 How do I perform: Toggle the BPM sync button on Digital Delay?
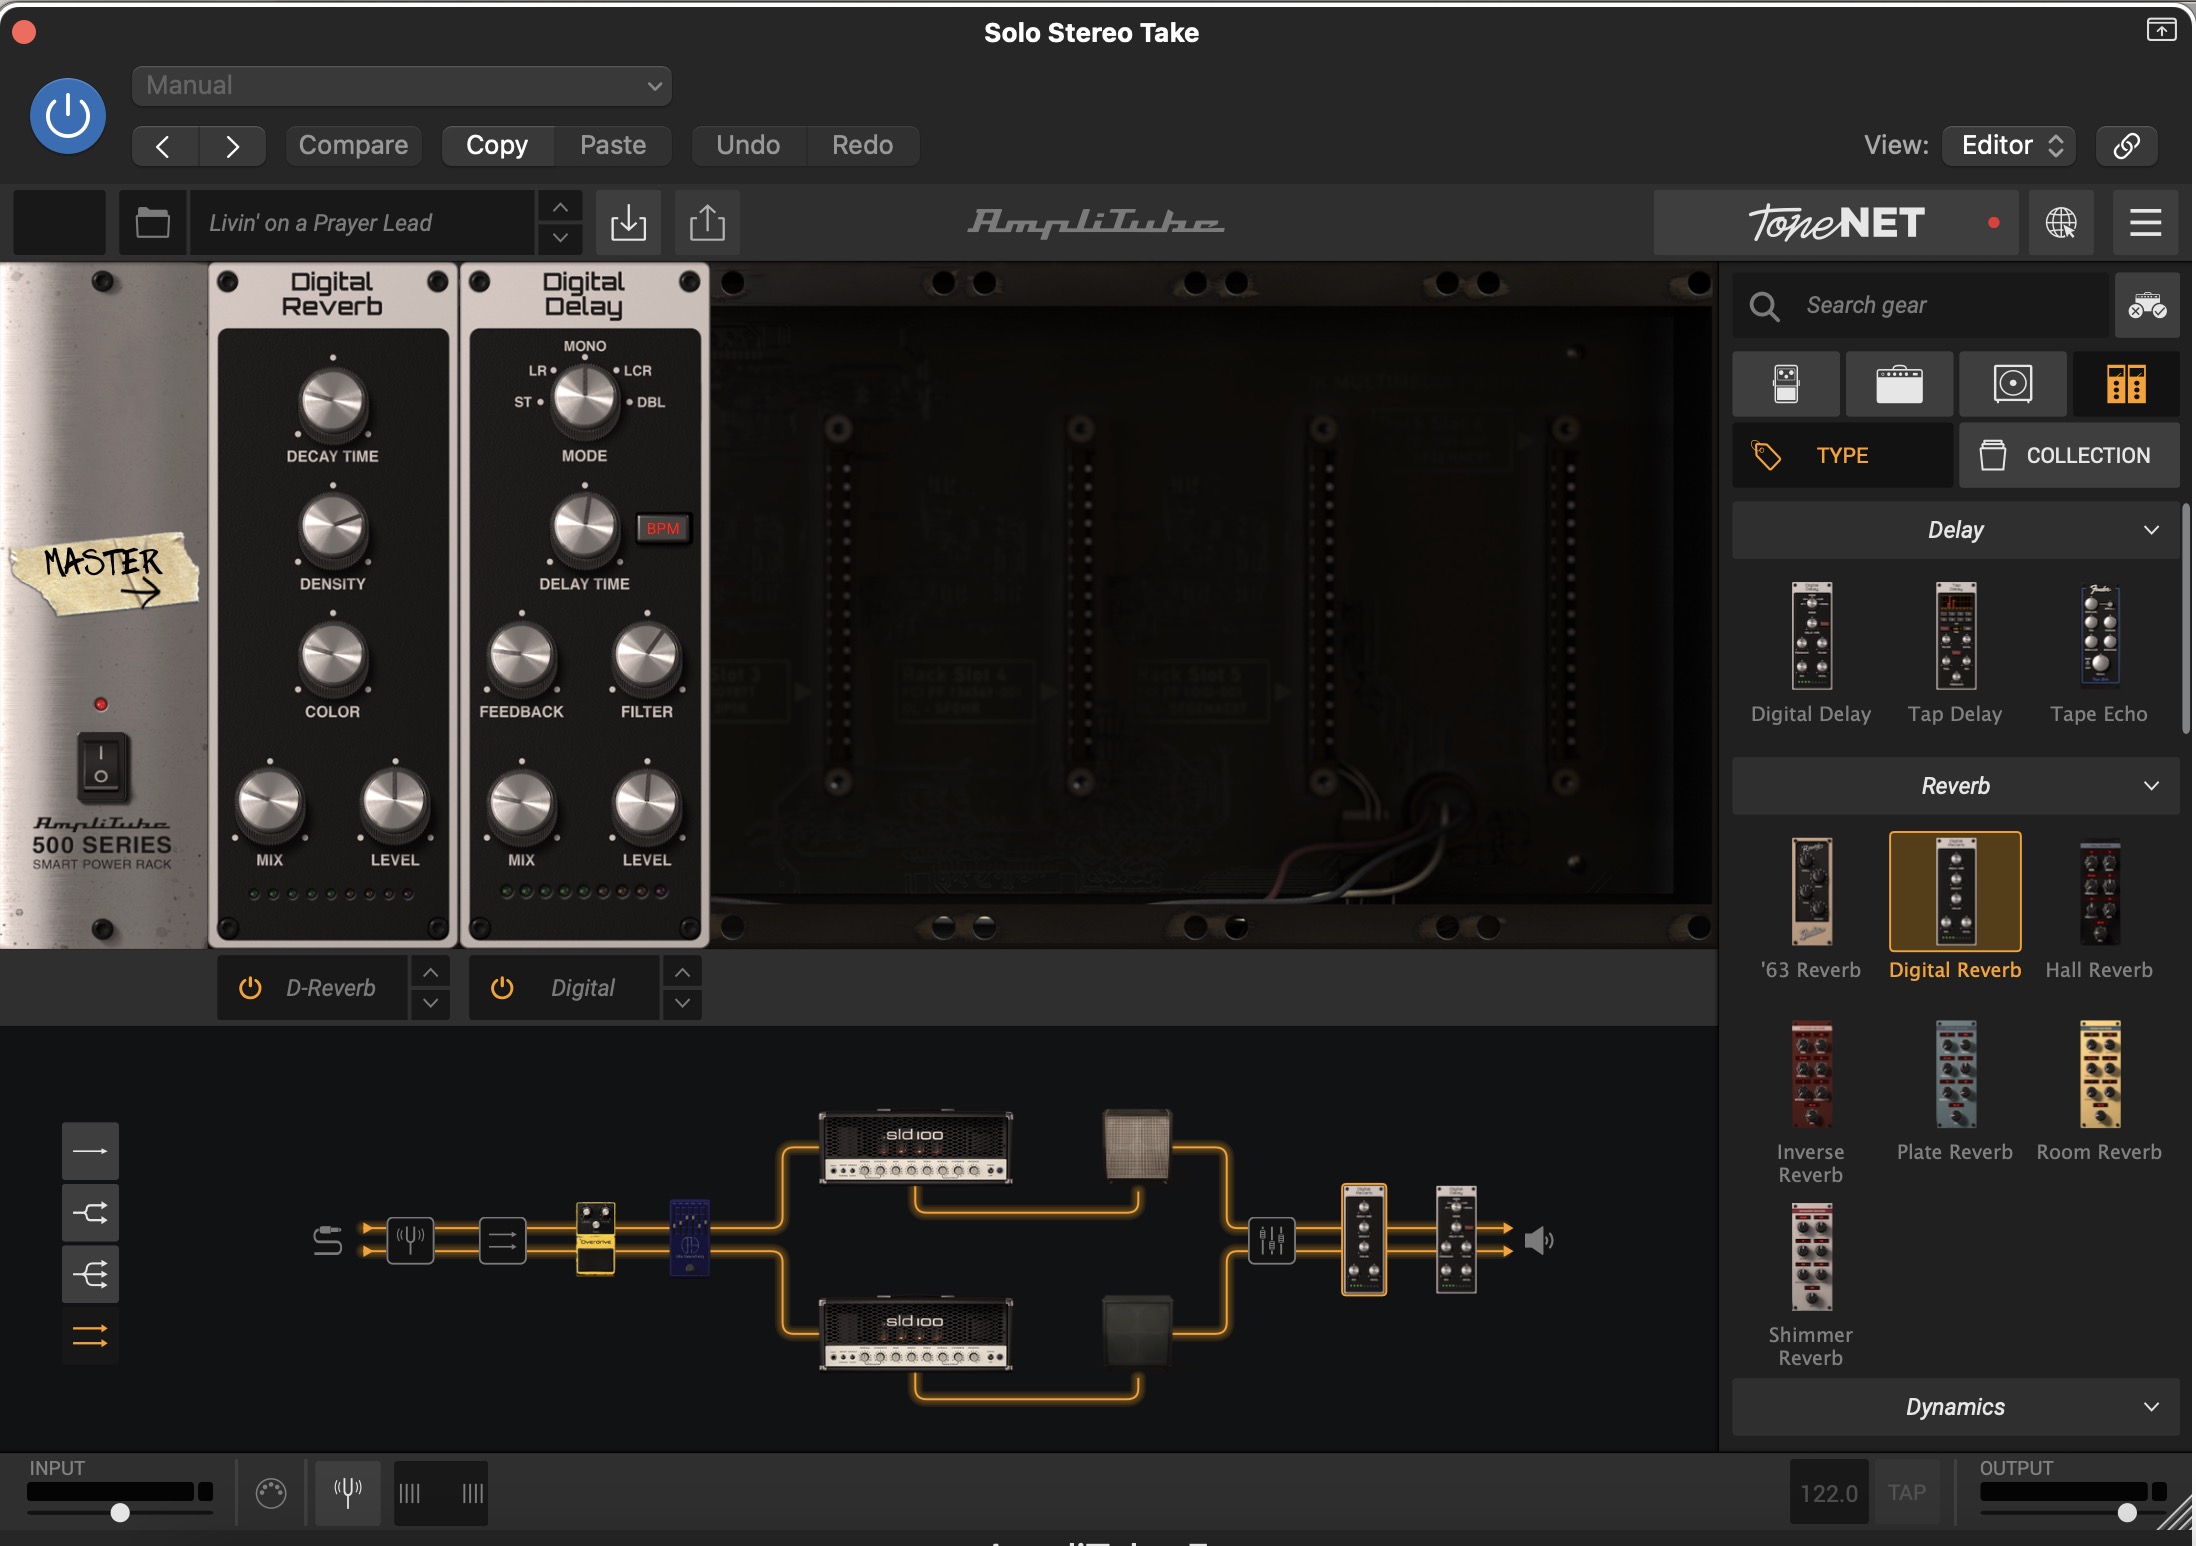point(662,528)
